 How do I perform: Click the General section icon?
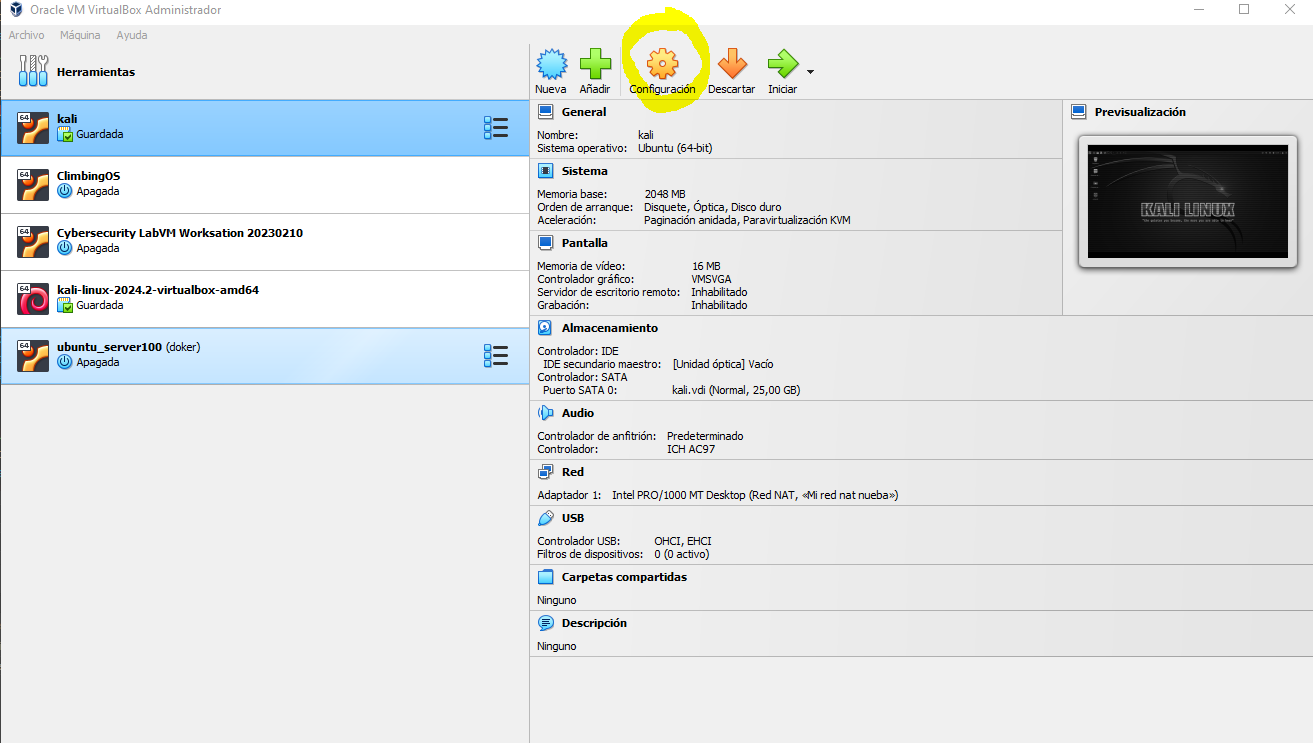click(x=545, y=112)
